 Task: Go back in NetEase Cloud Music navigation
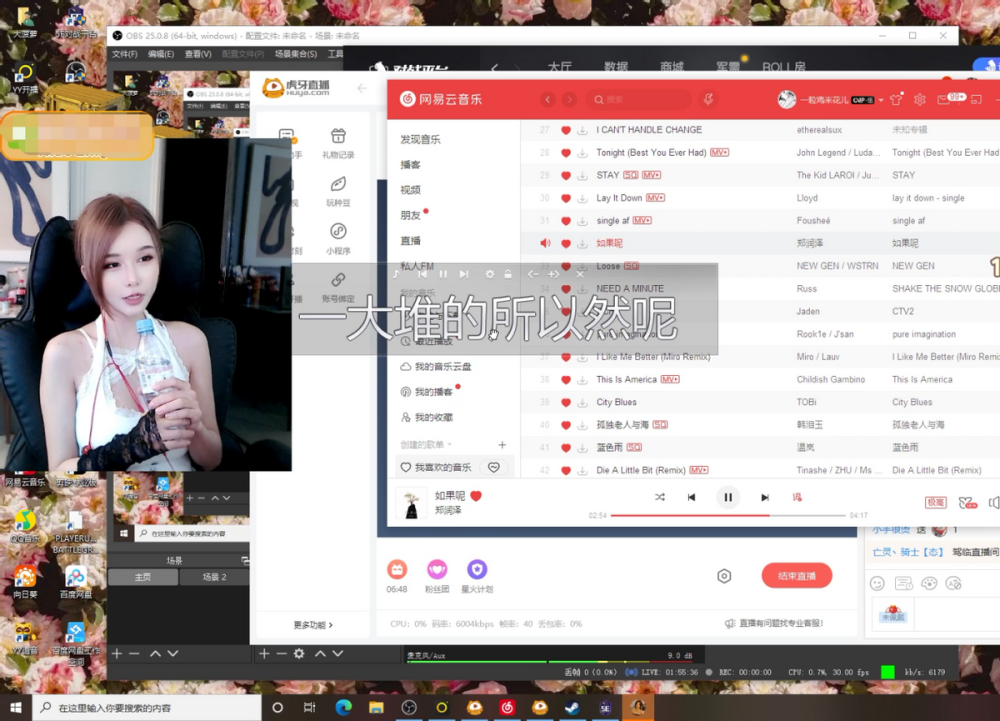click(547, 99)
